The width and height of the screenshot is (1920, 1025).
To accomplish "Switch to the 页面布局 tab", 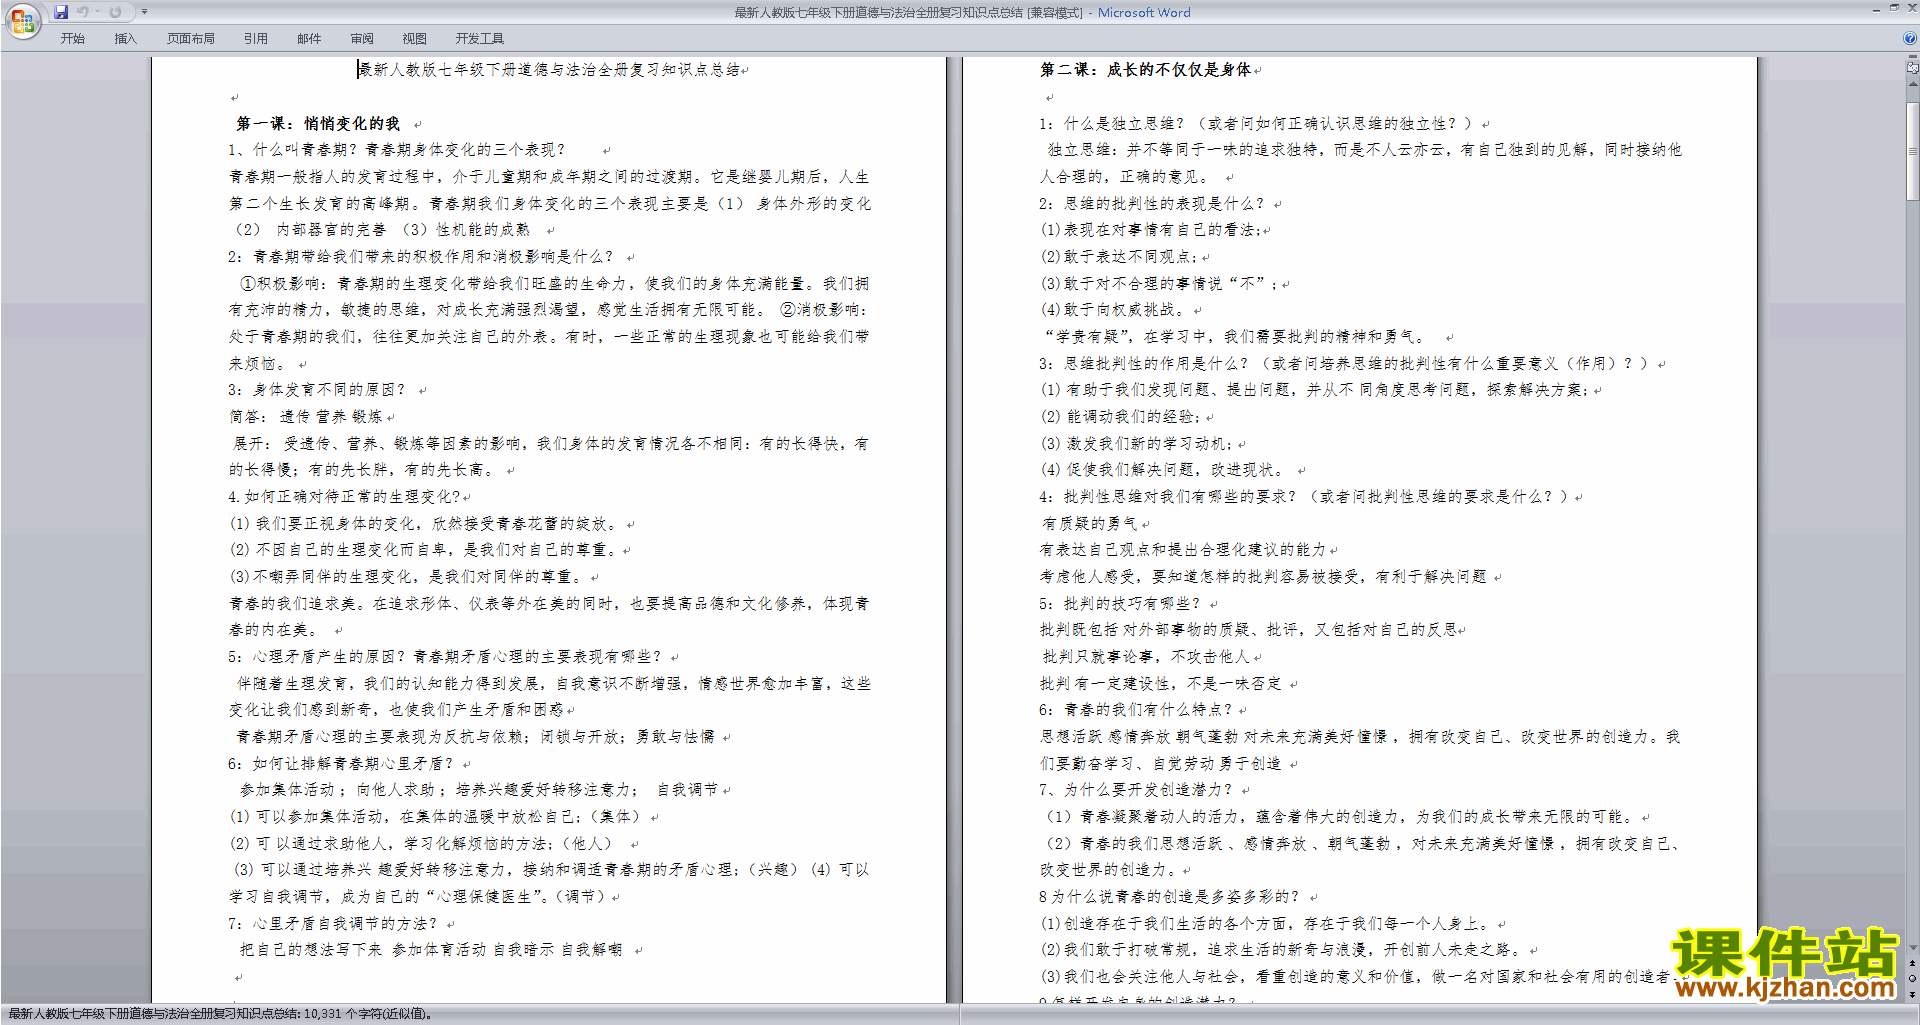I will click(191, 38).
